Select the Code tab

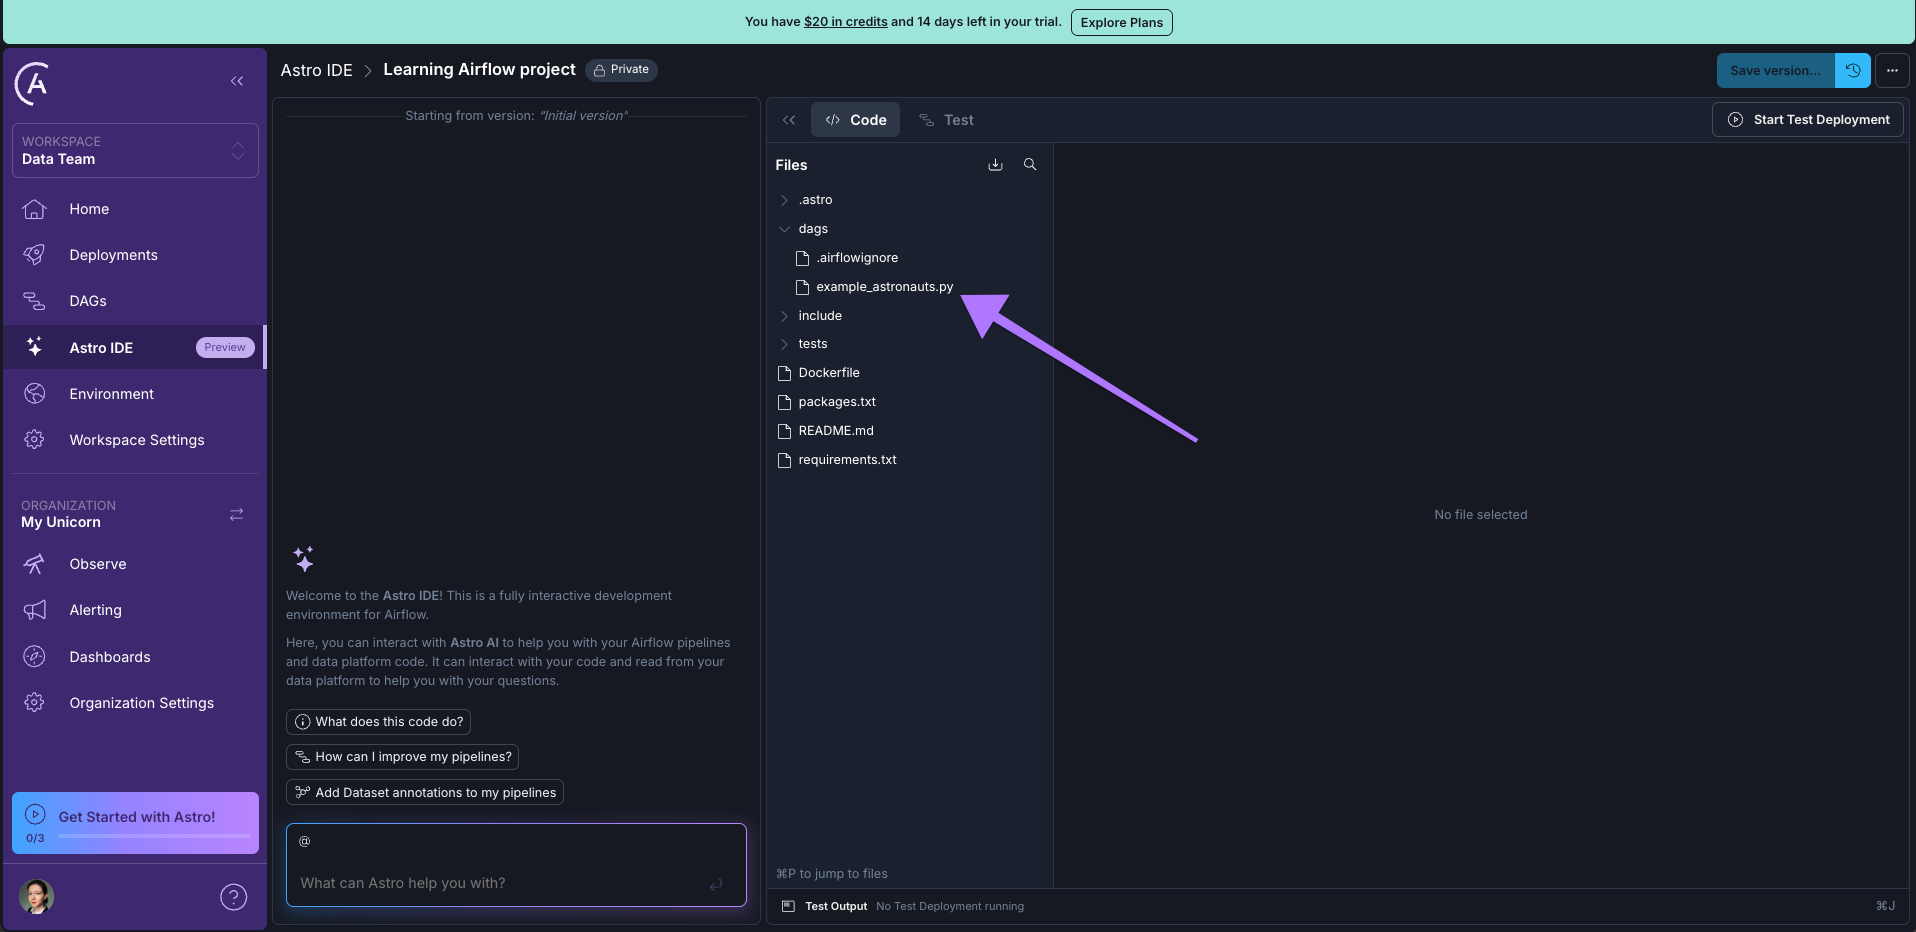pyautogui.click(x=855, y=119)
